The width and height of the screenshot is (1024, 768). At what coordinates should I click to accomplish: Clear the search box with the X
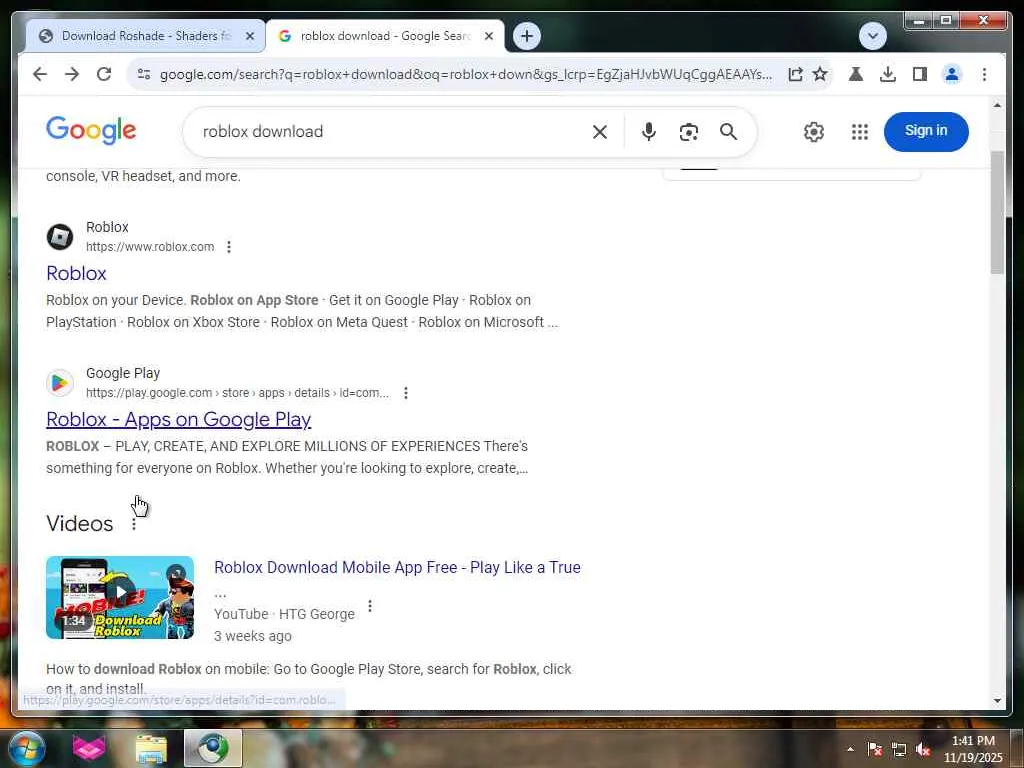coord(600,132)
